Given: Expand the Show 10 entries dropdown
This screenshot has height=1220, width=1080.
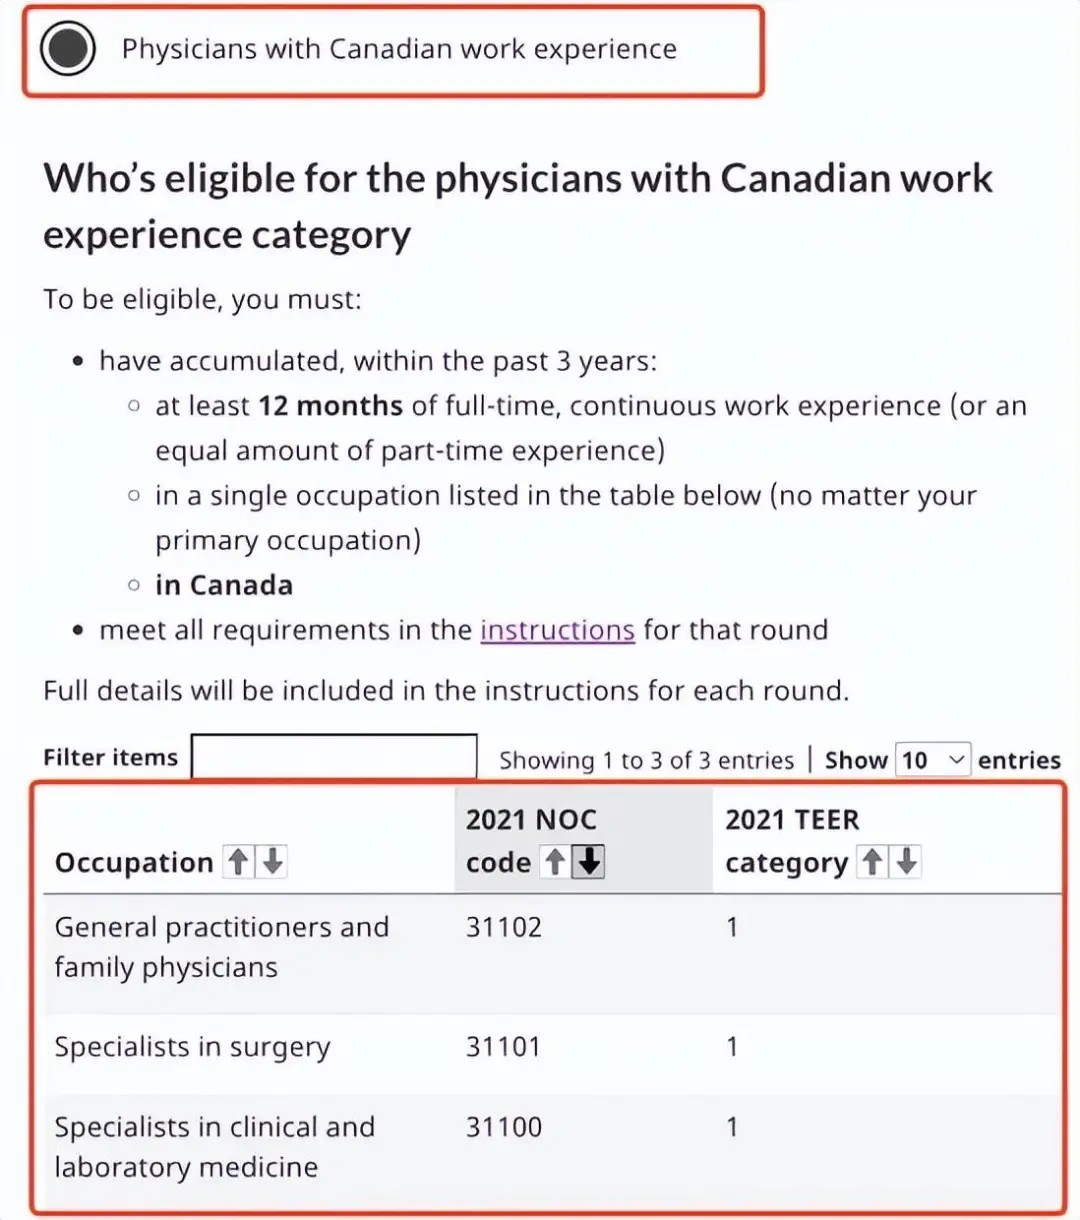Looking at the screenshot, I should point(933,760).
